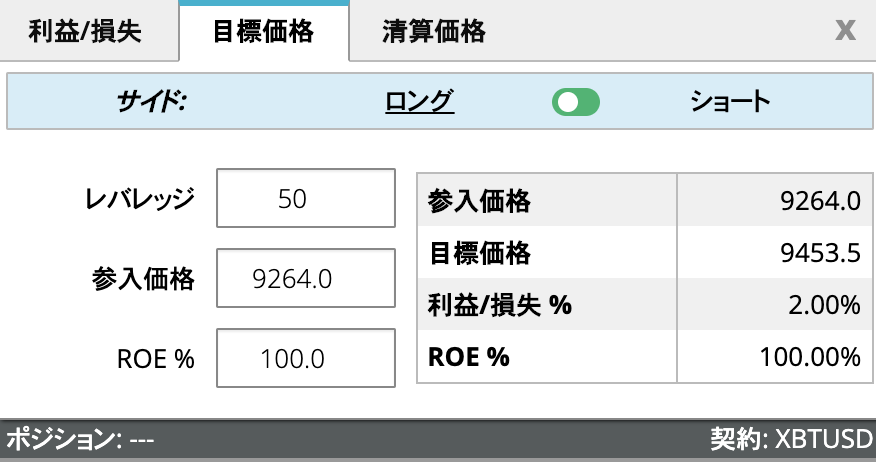This screenshot has width=876, height=462.
Task: Select the 目標価格 tab
Action: click(264, 32)
